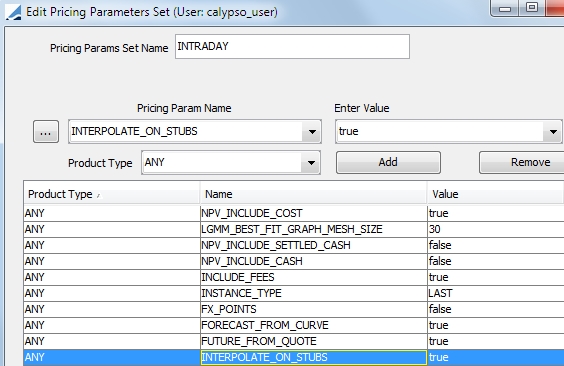Click the Add button

388,163
